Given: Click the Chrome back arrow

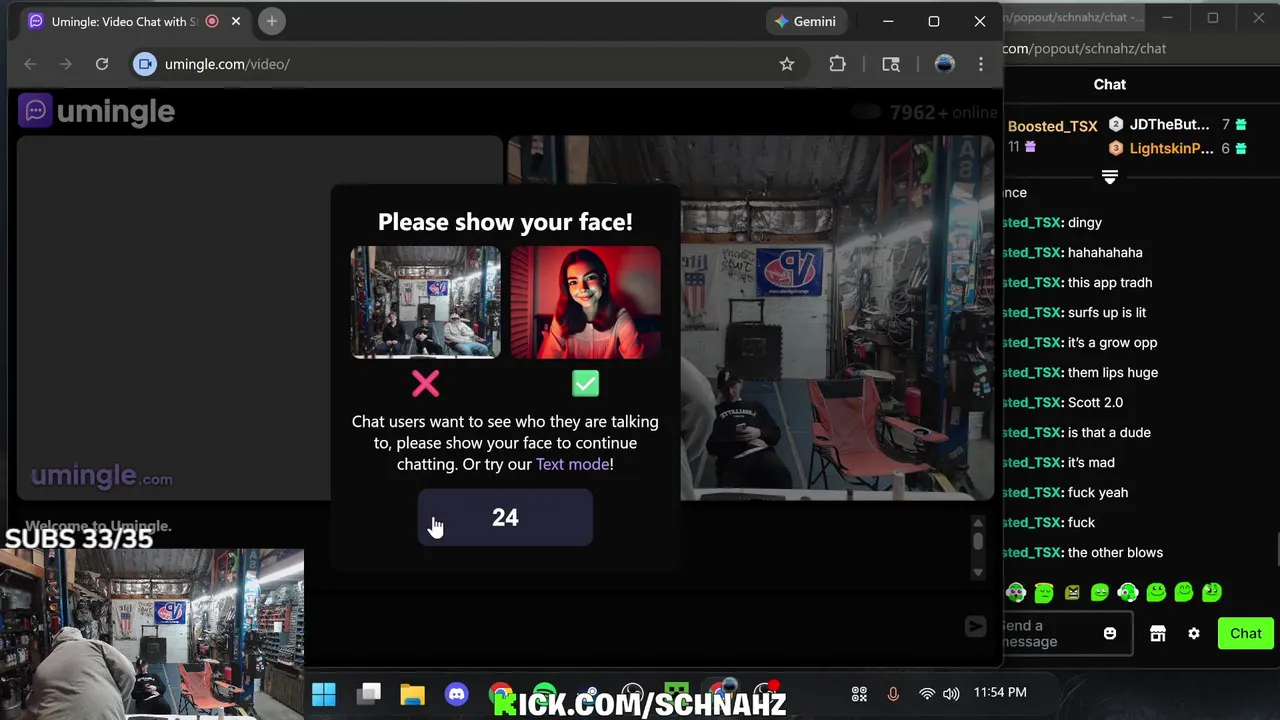Looking at the screenshot, I should tap(30, 64).
